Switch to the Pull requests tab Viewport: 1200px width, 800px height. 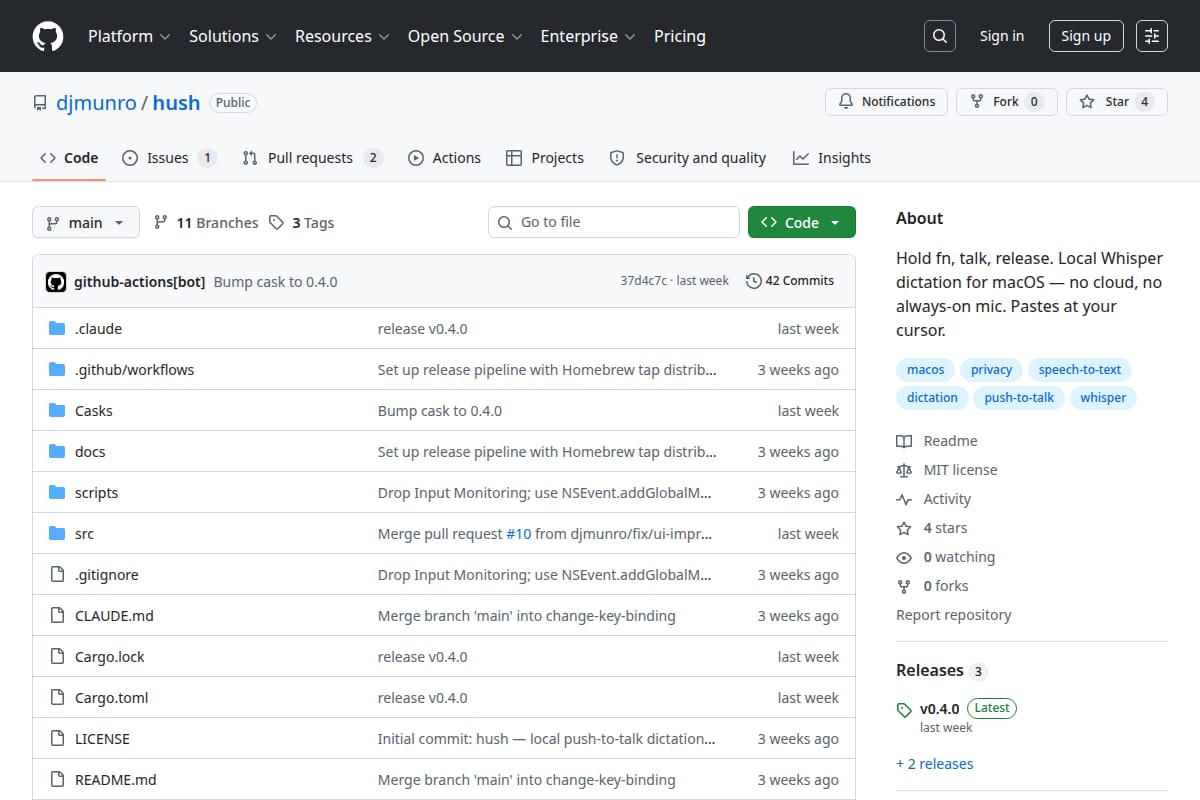pyautogui.click(x=312, y=158)
